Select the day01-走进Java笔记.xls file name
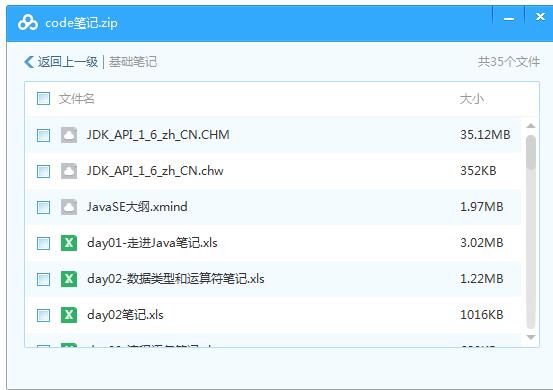553x390 pixels. (x=152, y=243)
